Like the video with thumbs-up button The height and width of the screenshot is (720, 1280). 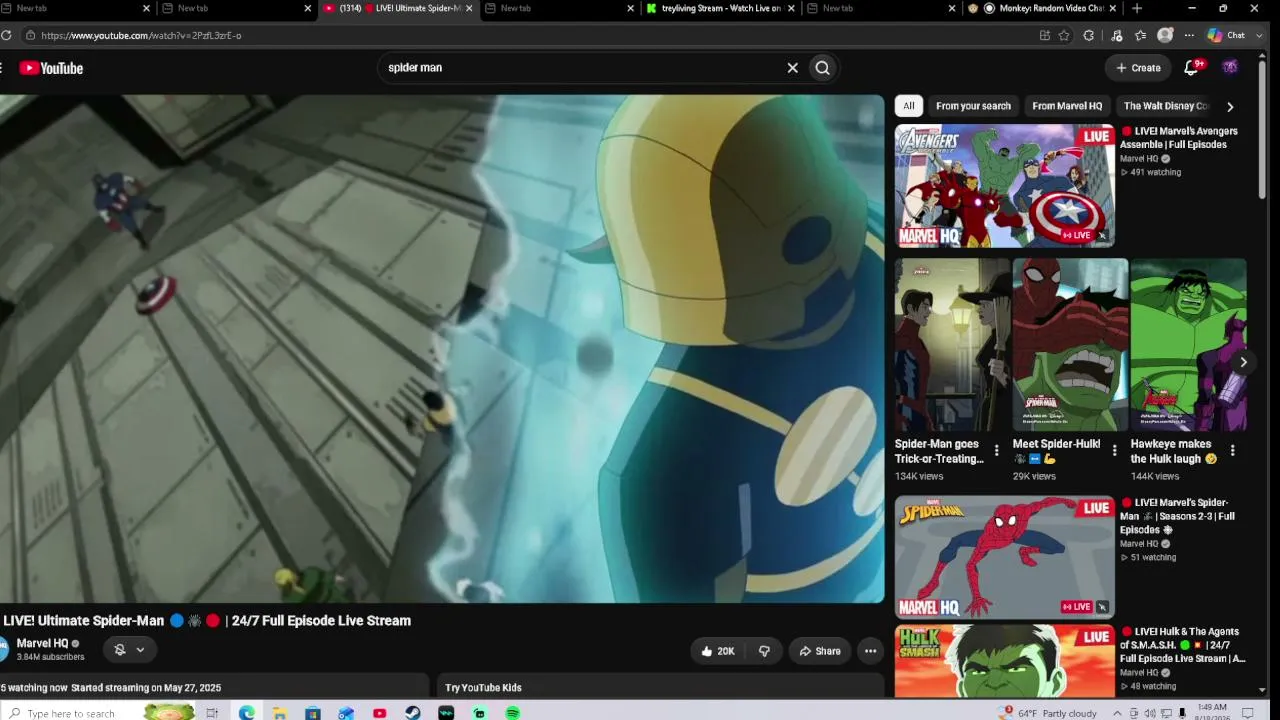pyautogui.click(x=719, y=651)
